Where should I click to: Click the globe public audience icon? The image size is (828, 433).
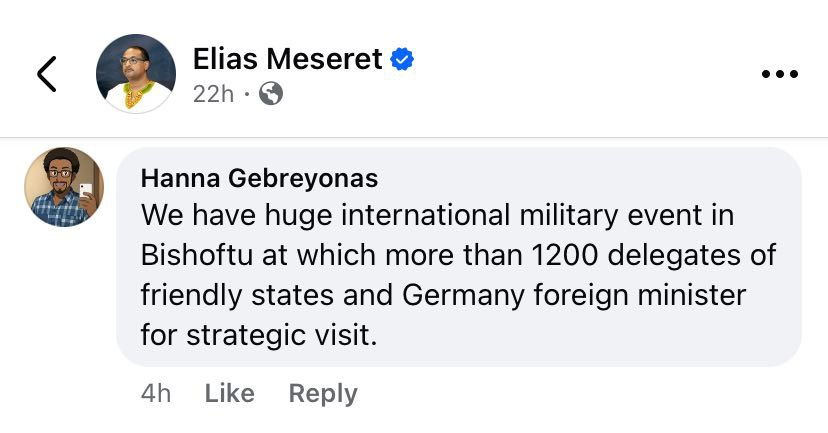click(x=271, y=94)
